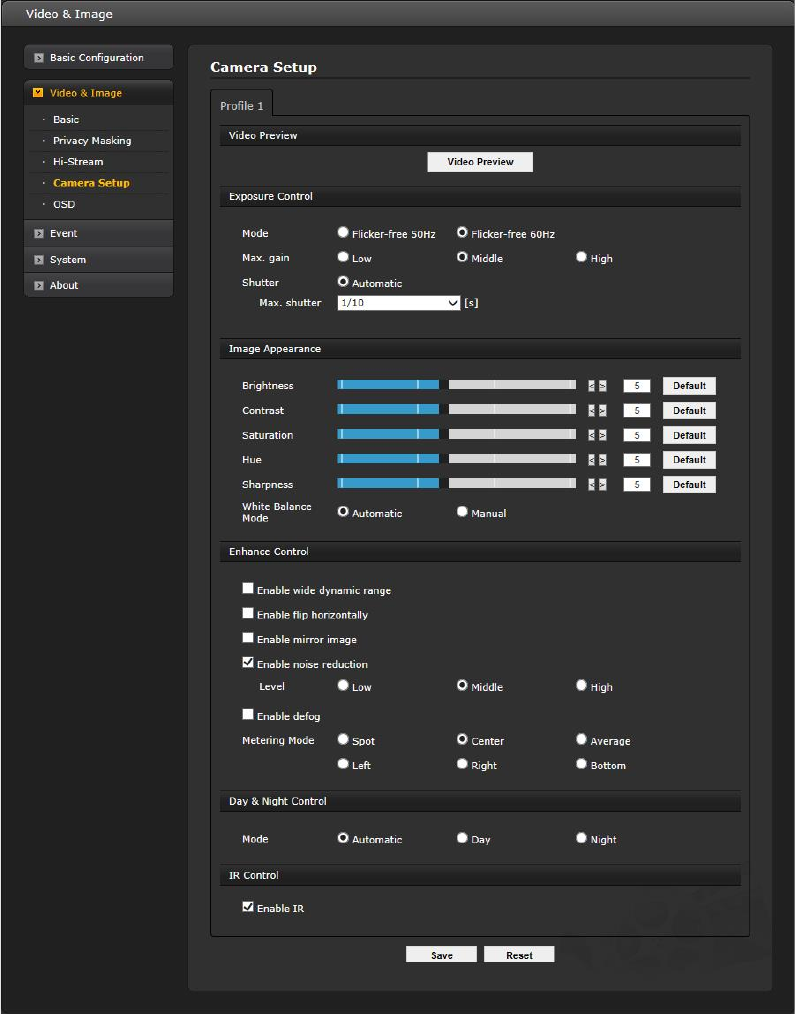Click the Brightness decrease arrow
The height and width of the screenshot is (1014, 795).
pyautogui.click(x=591, y=386)
